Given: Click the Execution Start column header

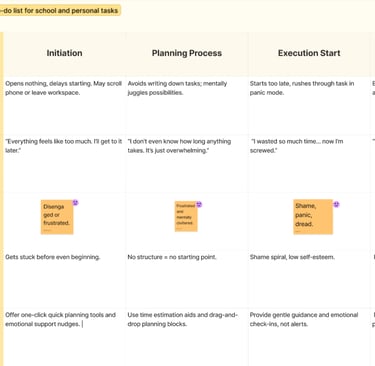Looking at the screenshot, I should tap(309, 53).
